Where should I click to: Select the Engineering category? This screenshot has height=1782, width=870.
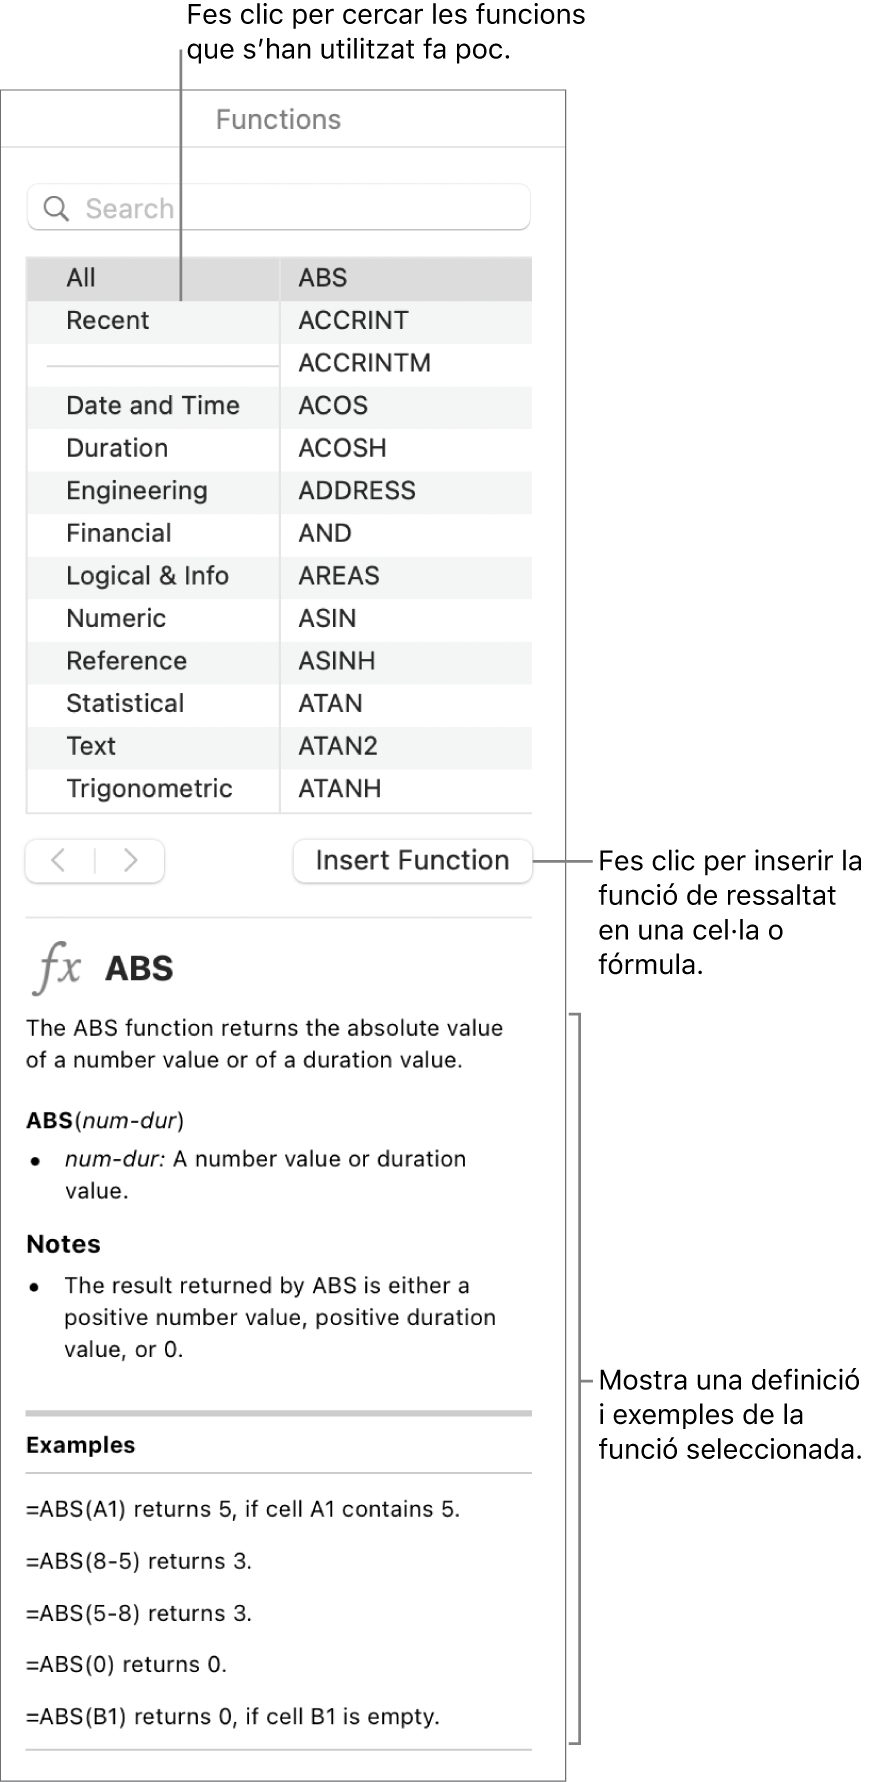pos(136,491)
